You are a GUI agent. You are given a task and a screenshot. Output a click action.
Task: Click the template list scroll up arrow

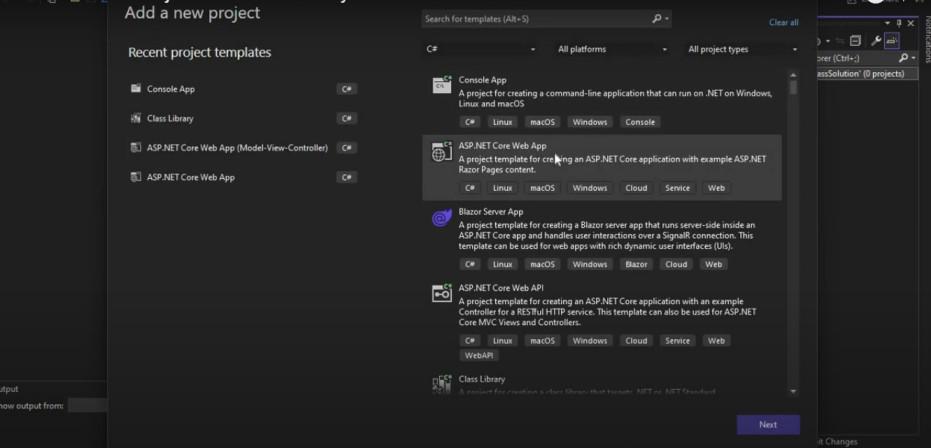point(793,75)
